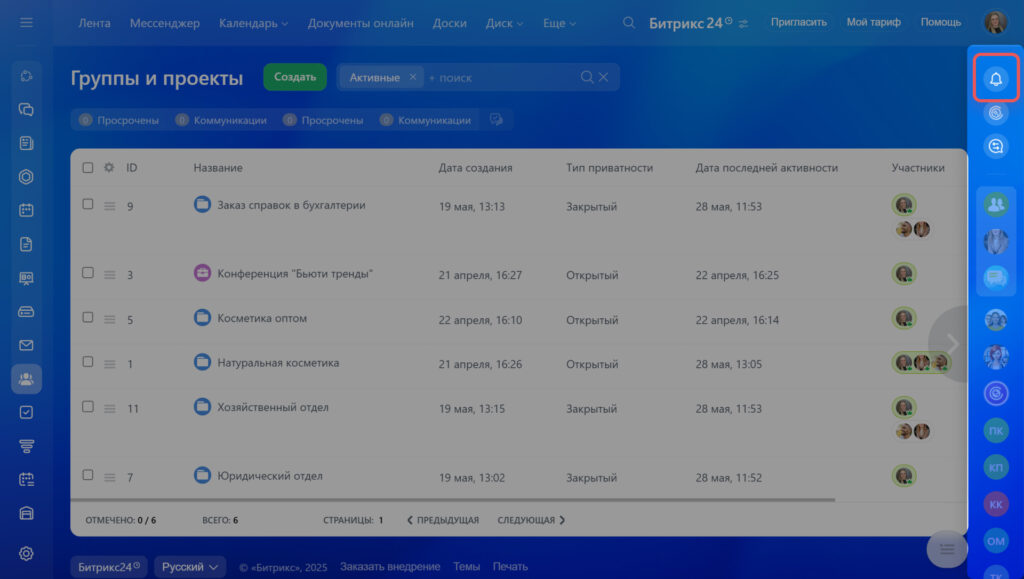
Task: Open the tasks checkmark icon in left sidebar
Action: (27, 412)
